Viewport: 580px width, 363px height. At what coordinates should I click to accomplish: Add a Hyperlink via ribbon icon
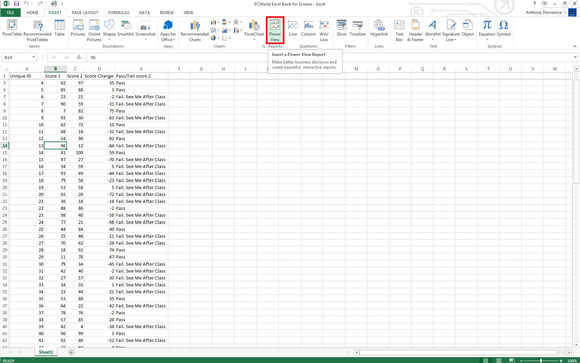[379, 28]
